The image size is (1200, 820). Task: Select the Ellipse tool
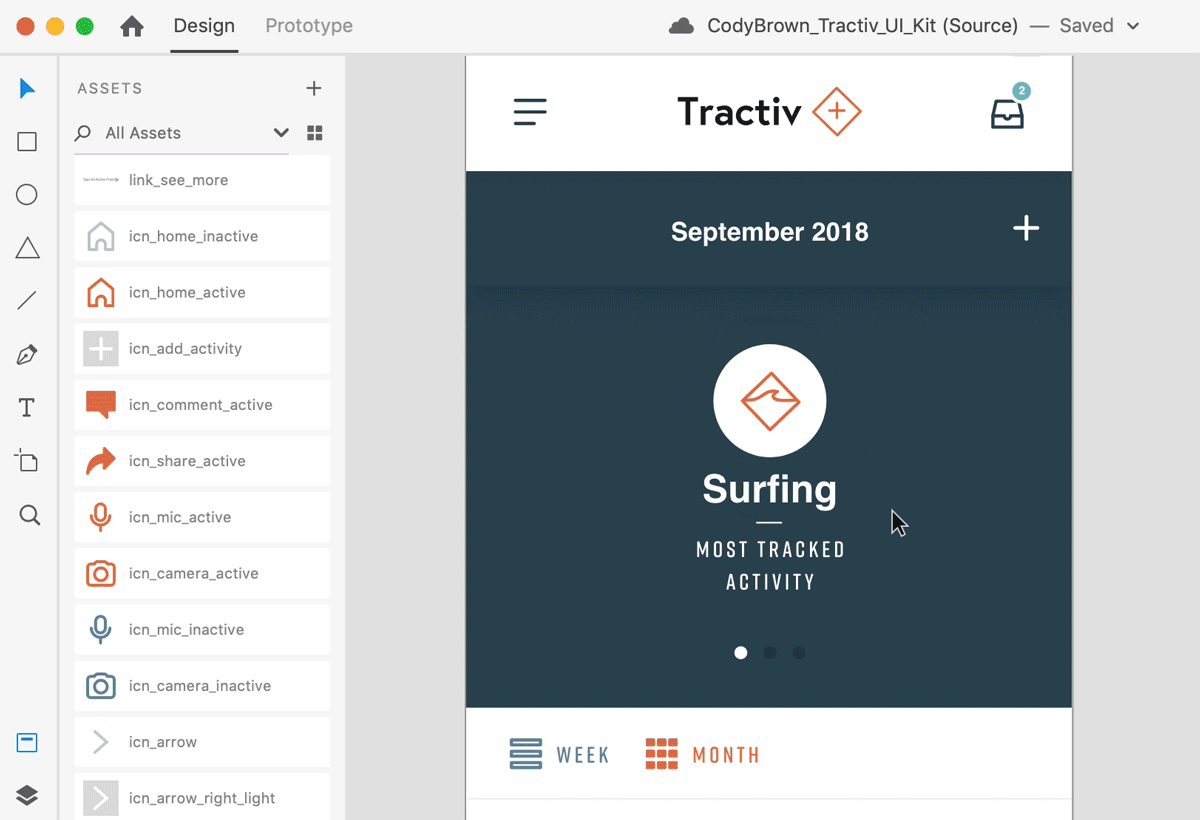point(27,195)
